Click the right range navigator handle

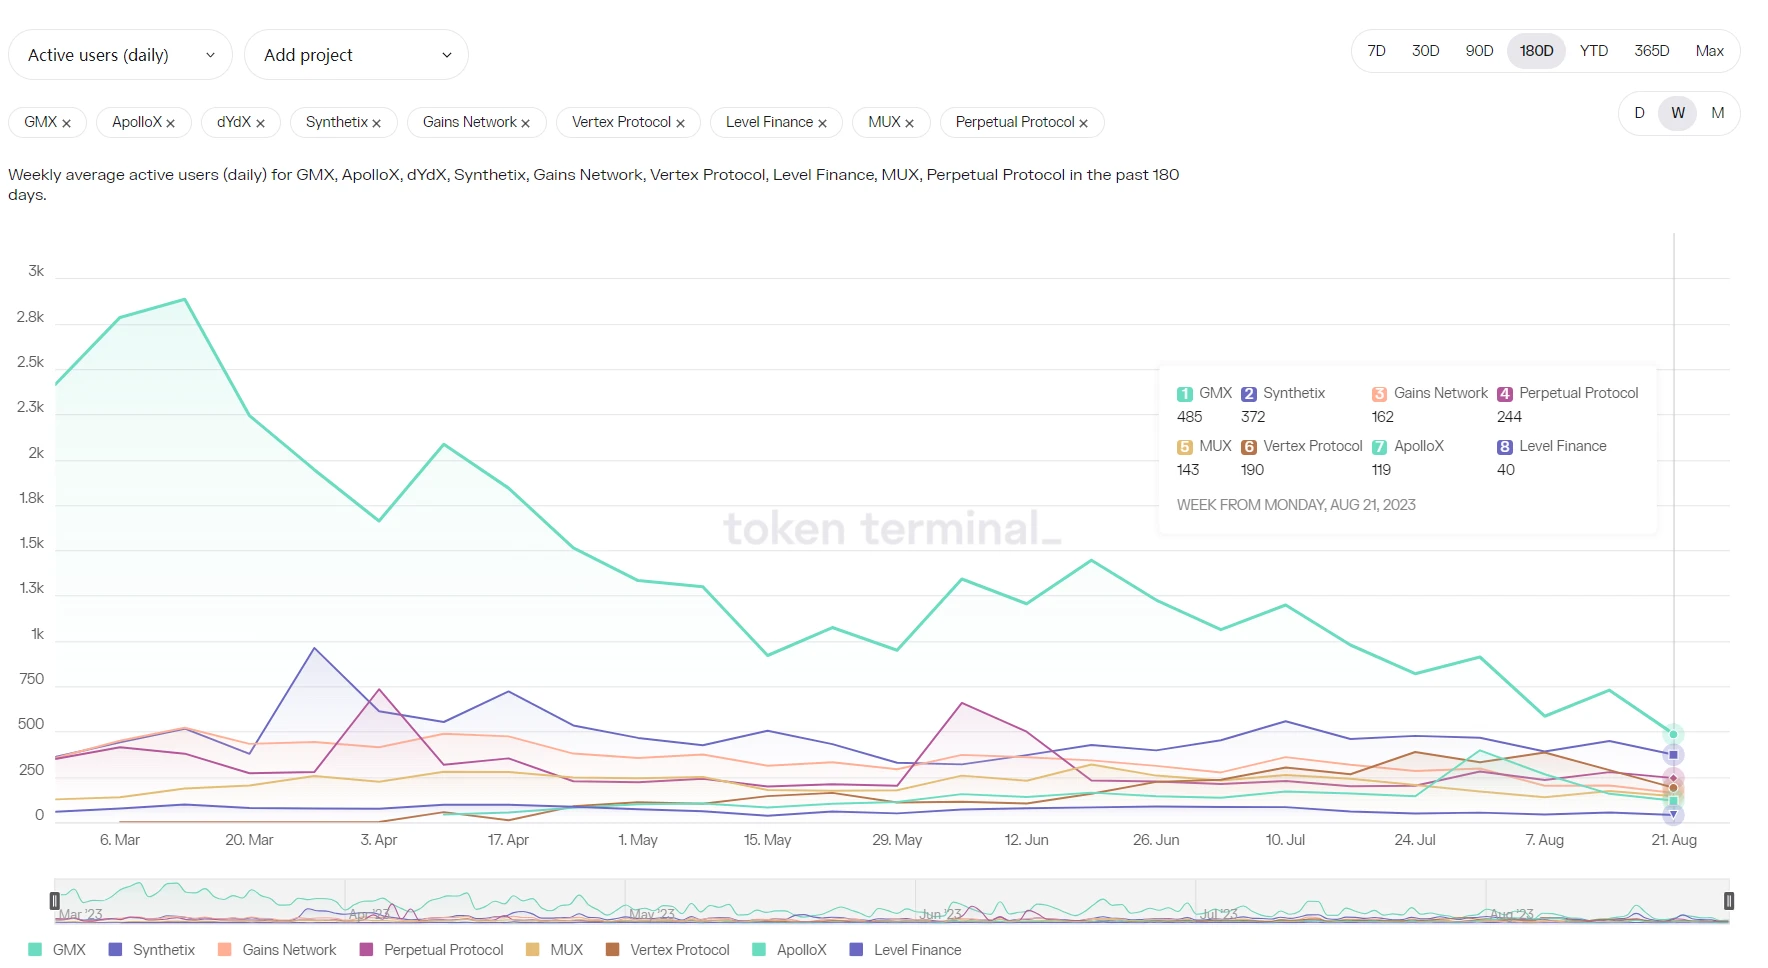(x=1728, y=901)
